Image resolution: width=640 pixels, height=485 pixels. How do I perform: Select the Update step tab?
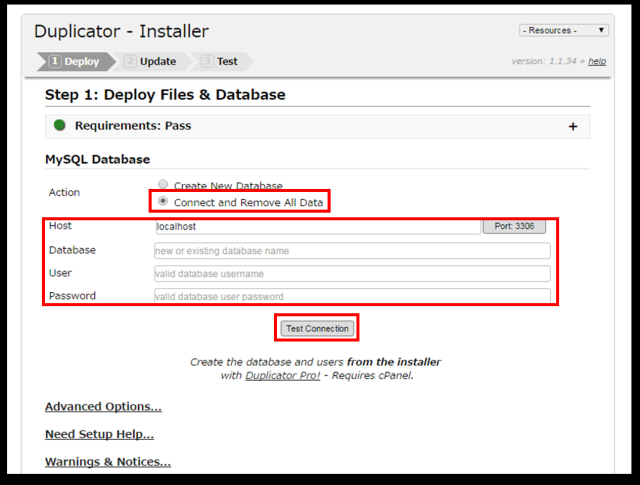click(151, 62)
